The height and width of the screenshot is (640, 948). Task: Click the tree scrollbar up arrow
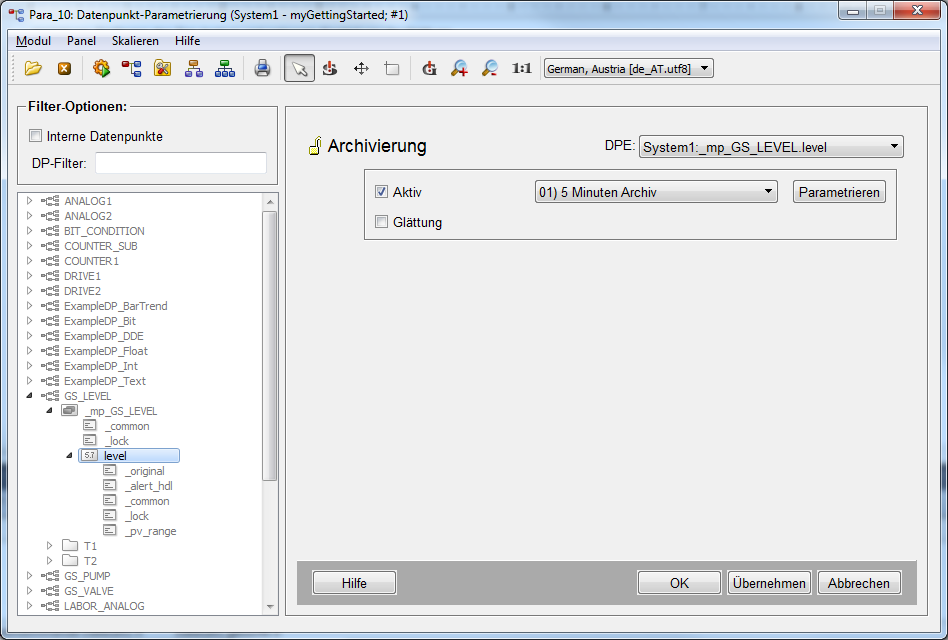(270, 202)
